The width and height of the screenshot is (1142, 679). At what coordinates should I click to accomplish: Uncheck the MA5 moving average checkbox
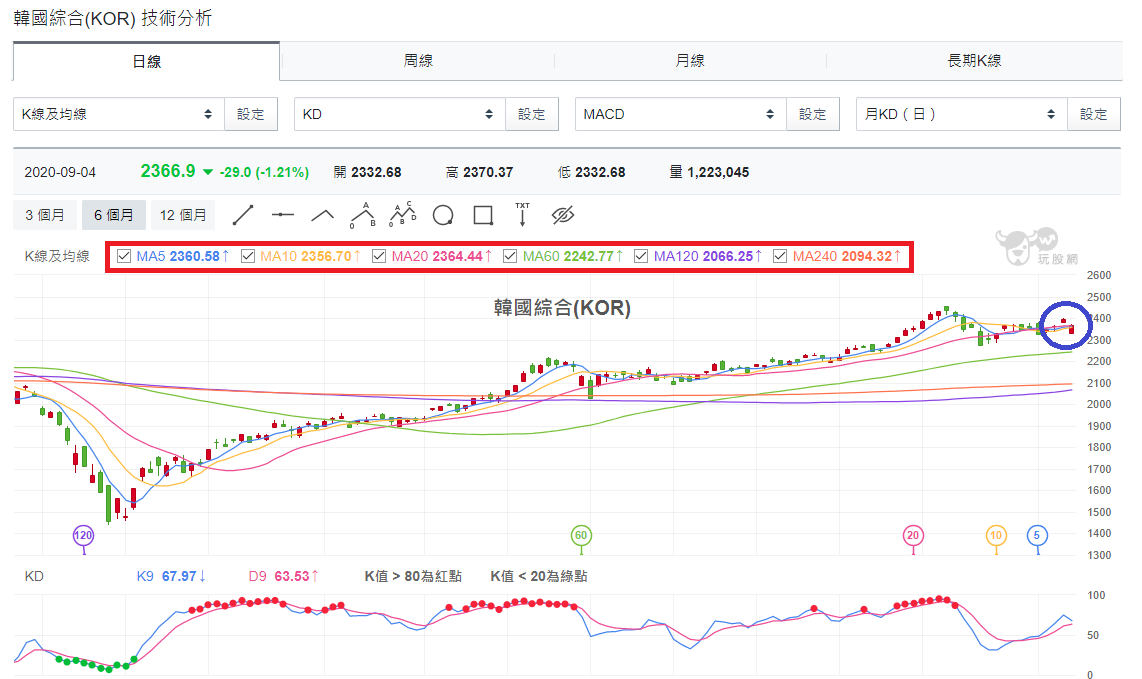tap(124, 256)
